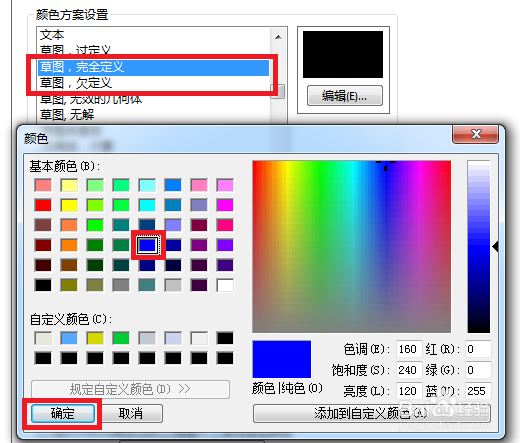Image resolution: width=520 pixels, height=443 pixels.
Task: Select the magenta basic color swatch
Action: tap(225, 205)
